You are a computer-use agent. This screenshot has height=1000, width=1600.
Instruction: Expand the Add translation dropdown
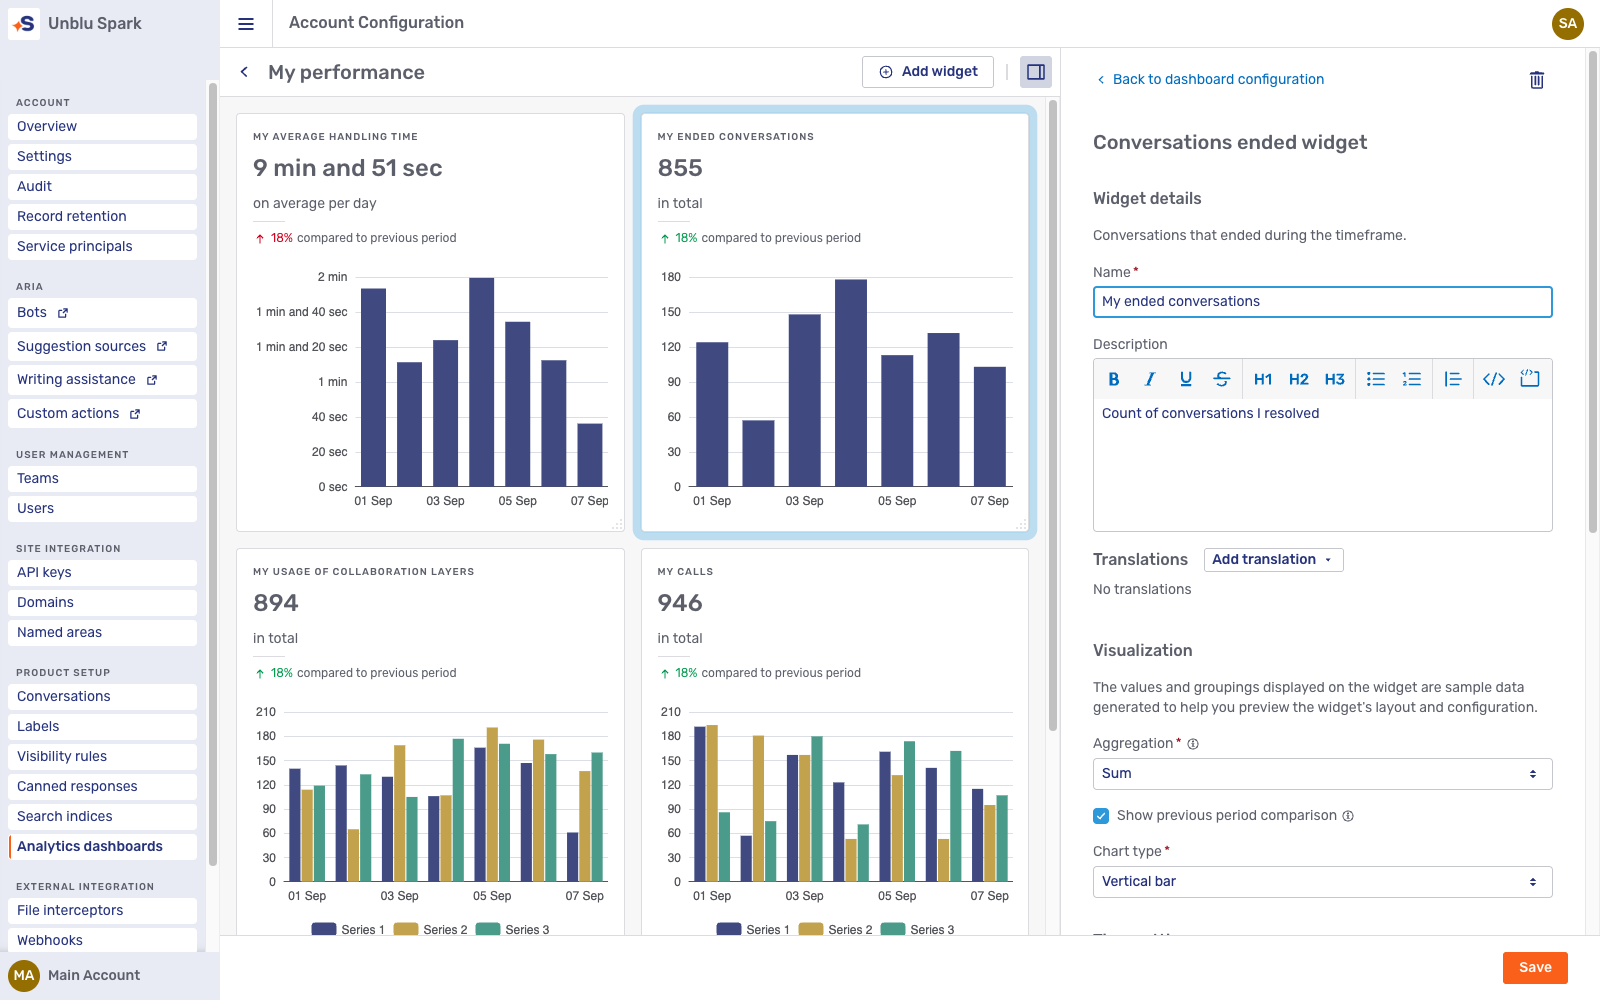(1273, 560)
